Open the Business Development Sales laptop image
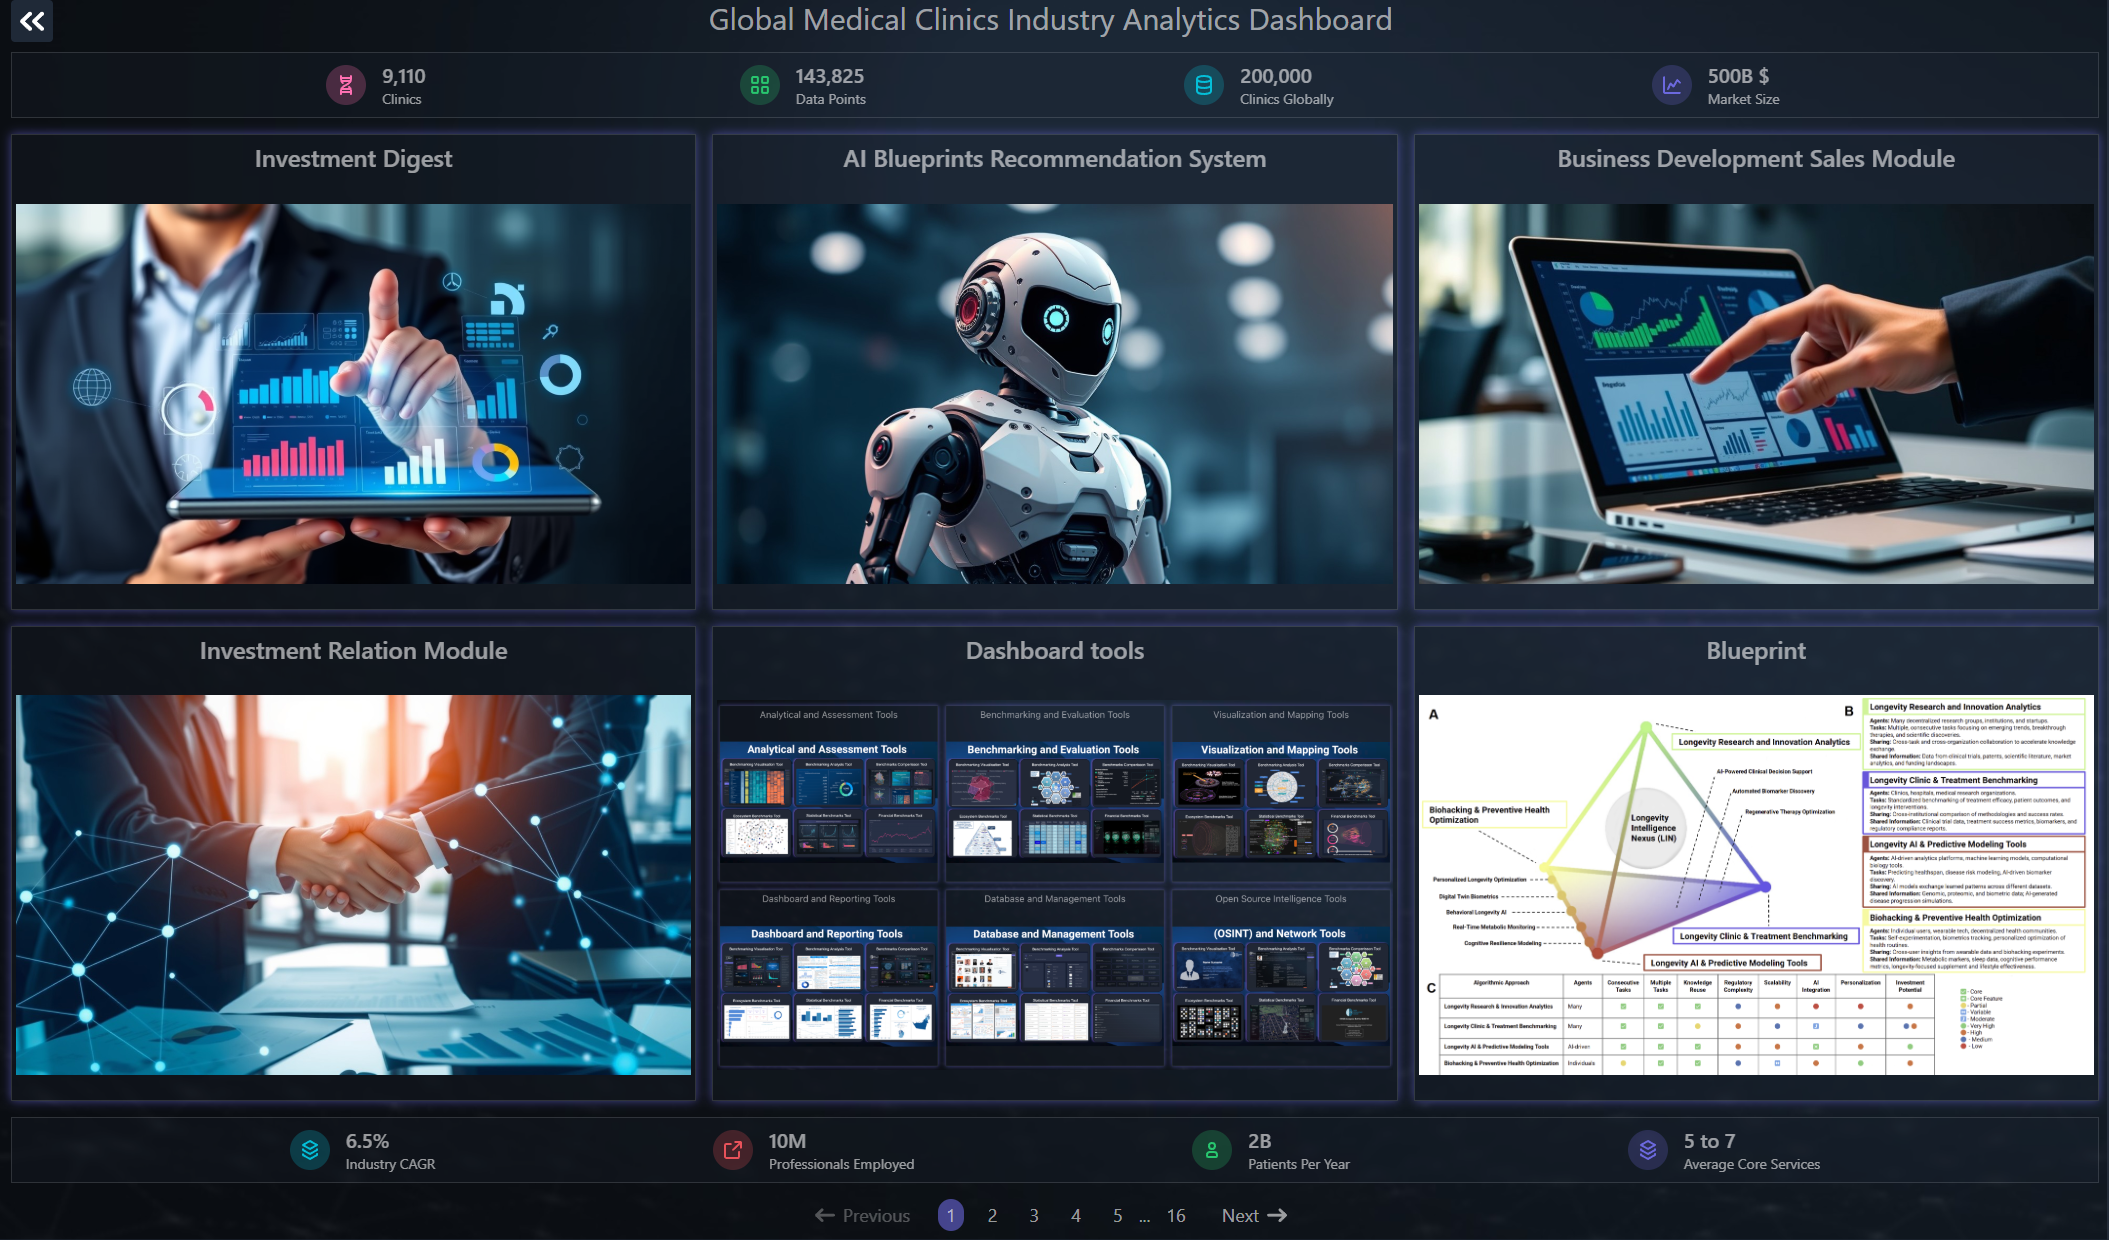 (1755, 394)
